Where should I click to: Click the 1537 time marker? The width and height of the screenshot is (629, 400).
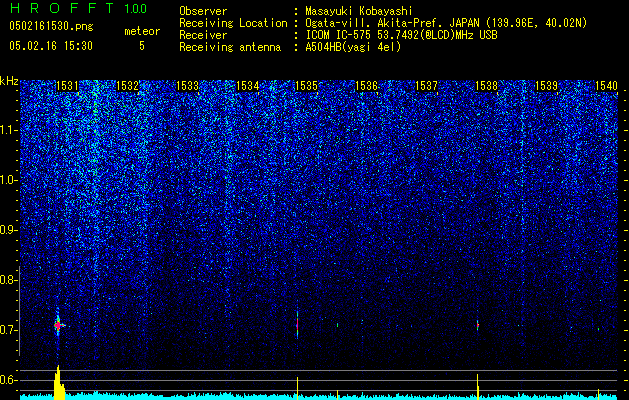coord(426,85)
